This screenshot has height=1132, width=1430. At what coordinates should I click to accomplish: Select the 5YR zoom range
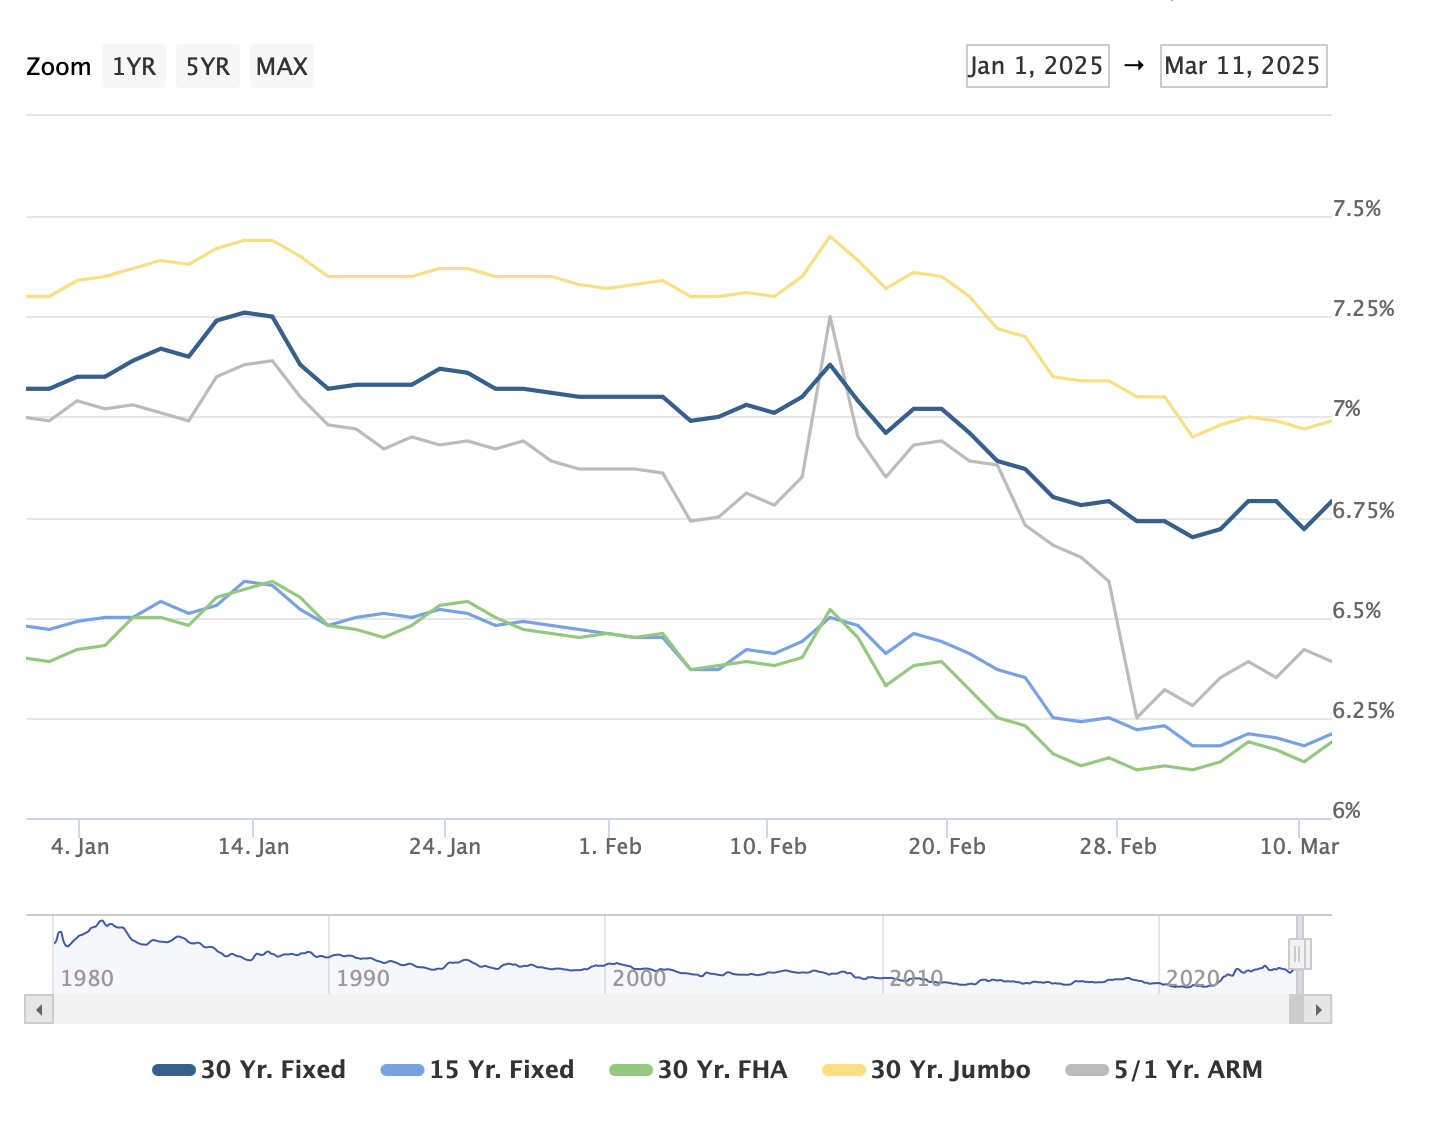(x=208, y=66)
